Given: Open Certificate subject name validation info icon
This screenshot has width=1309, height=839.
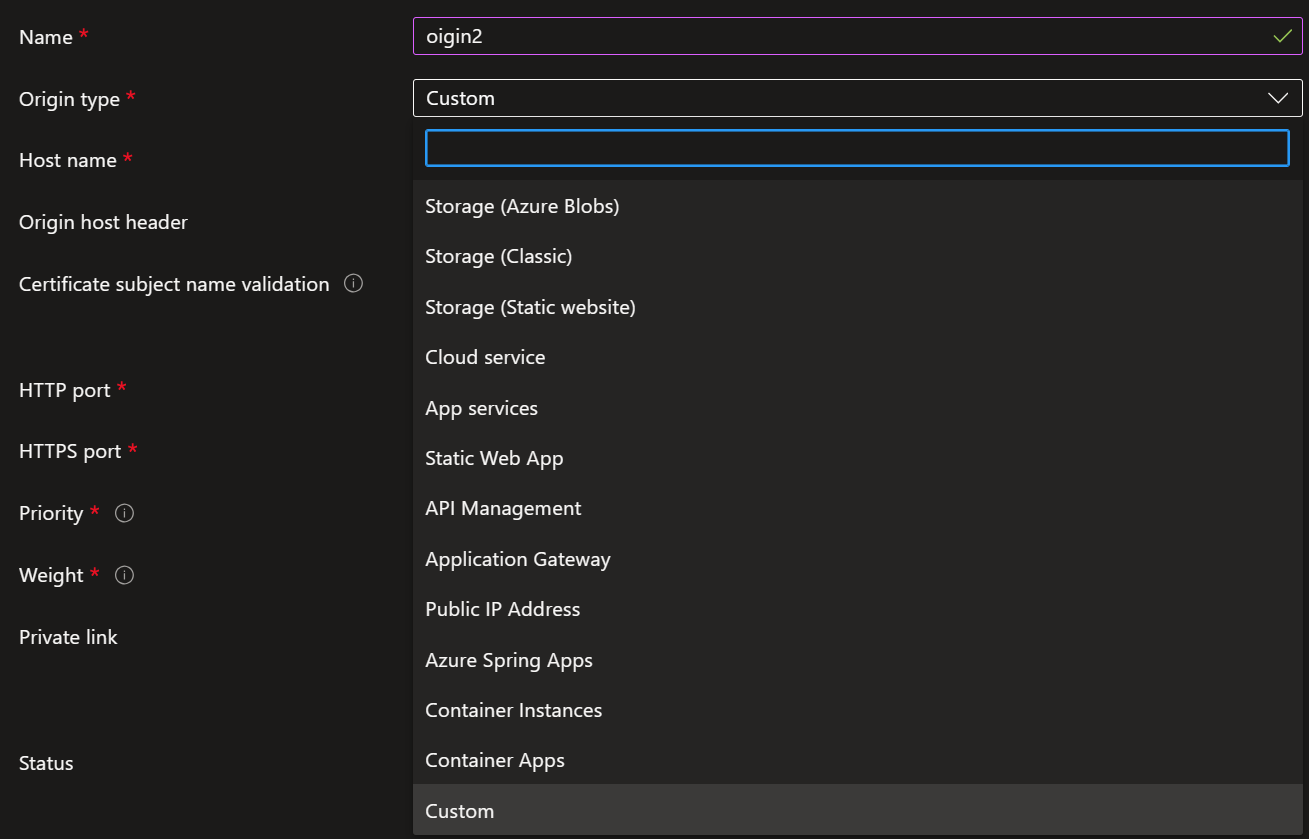Looking at the screenshot, I should point(353,283).
